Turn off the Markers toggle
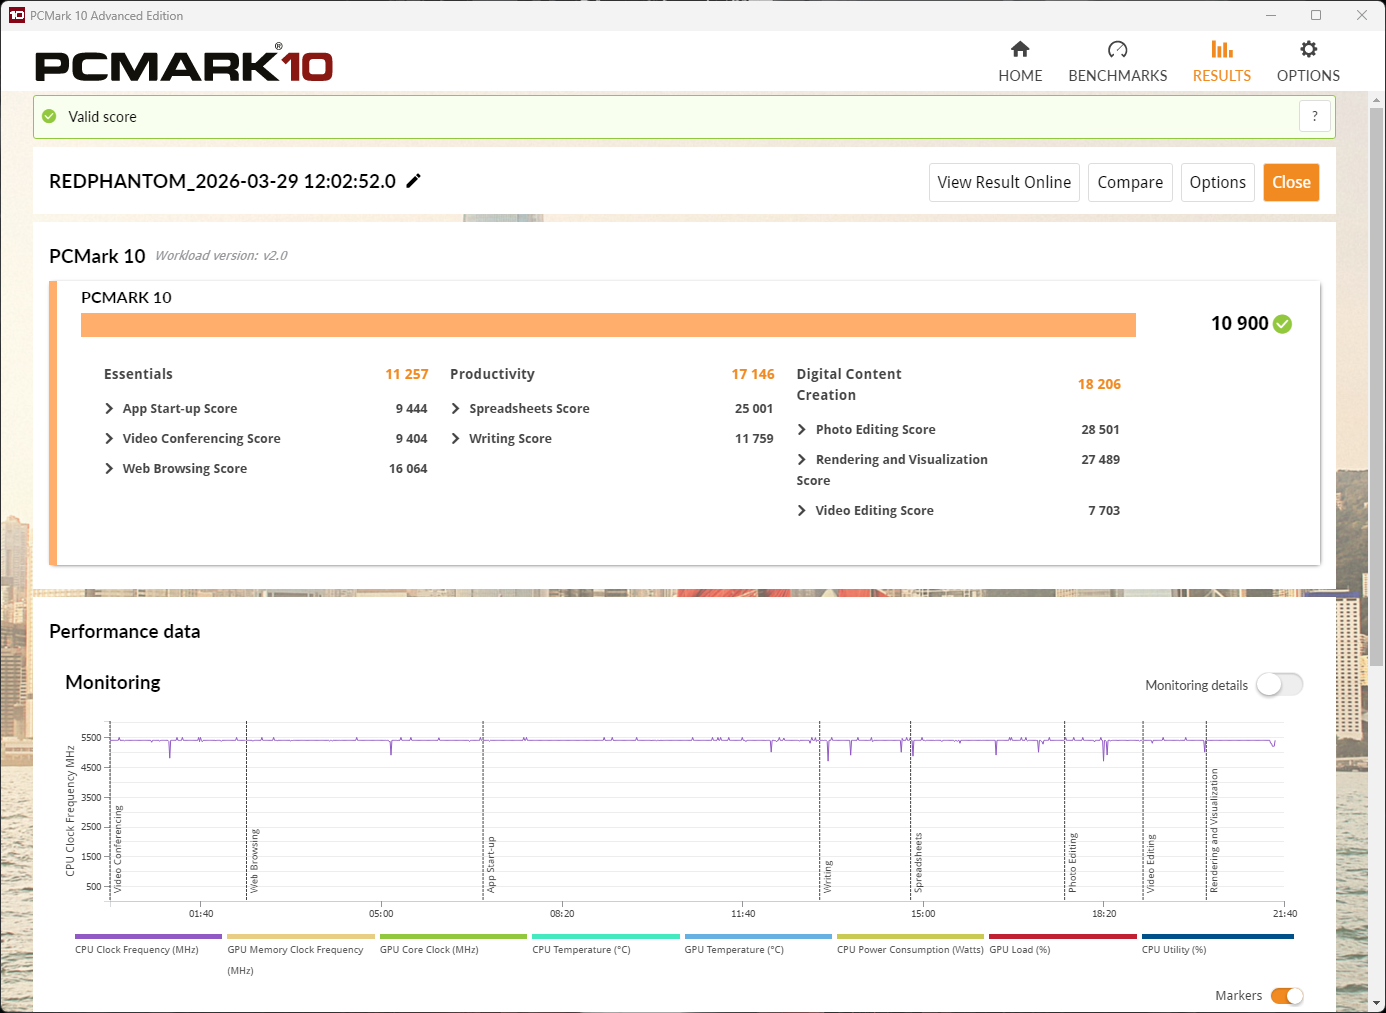The image size is (1386, 1013). [x=1286, y=996]
